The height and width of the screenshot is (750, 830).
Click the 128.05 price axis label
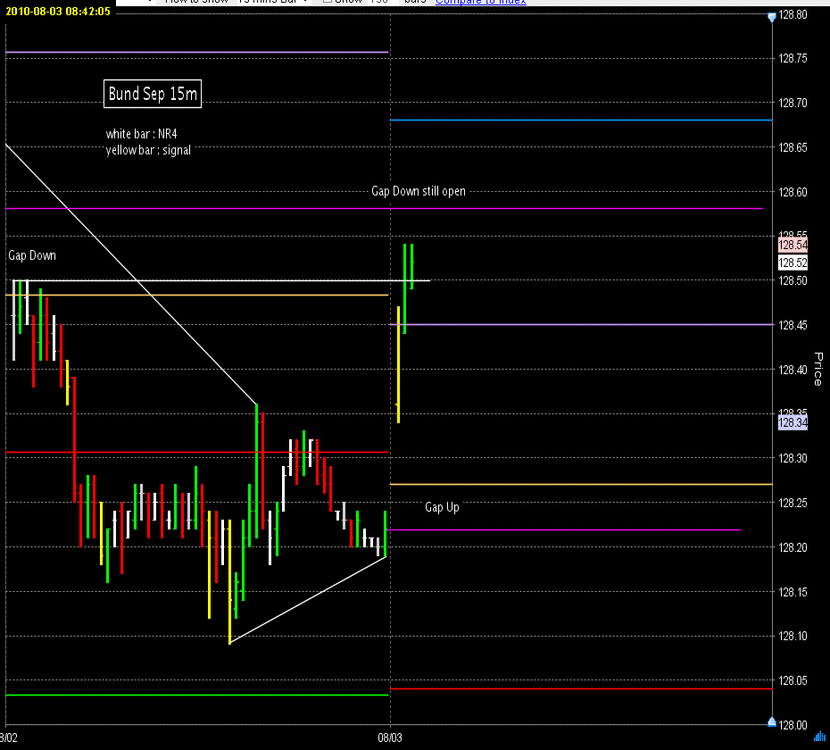tap(793, 681)
